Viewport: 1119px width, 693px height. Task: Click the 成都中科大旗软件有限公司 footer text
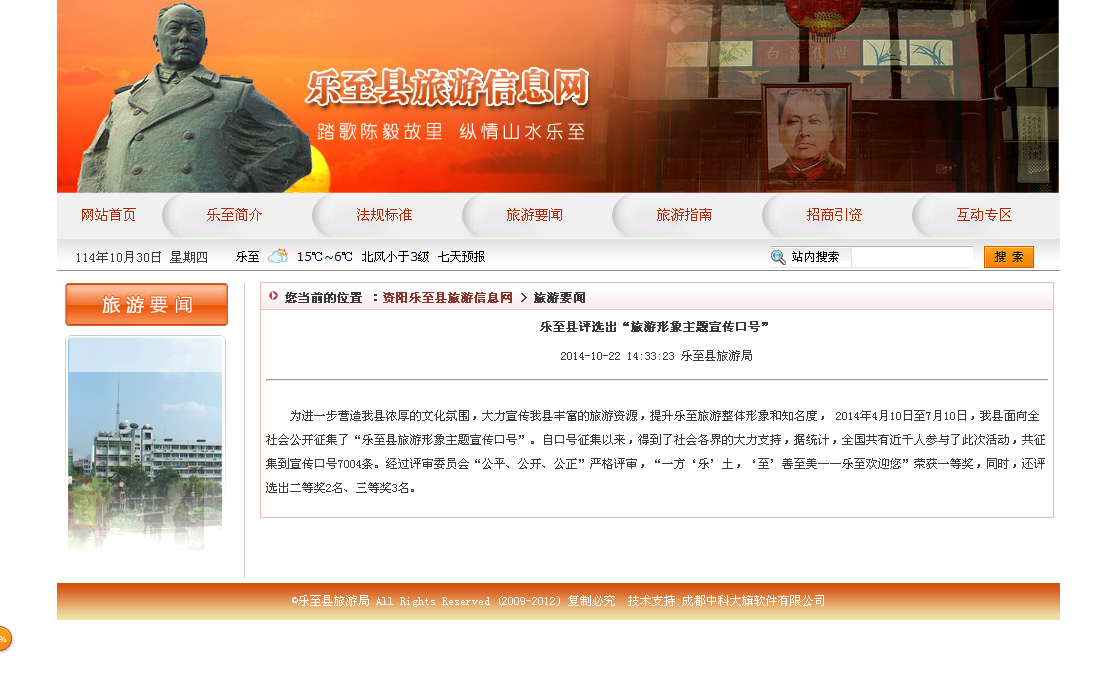[753, 601]
